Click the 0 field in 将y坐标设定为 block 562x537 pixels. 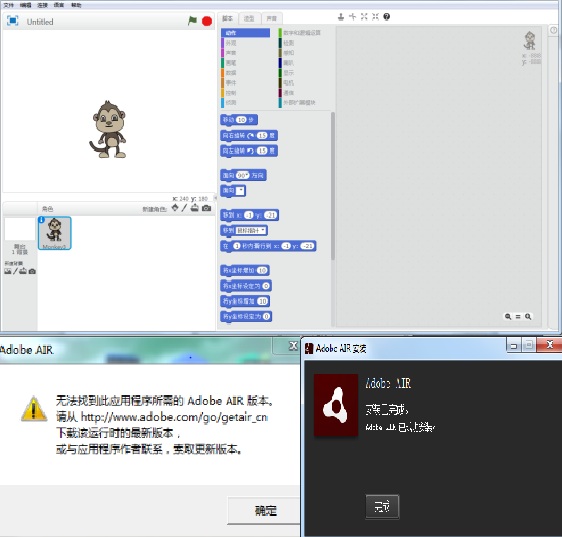266,317
